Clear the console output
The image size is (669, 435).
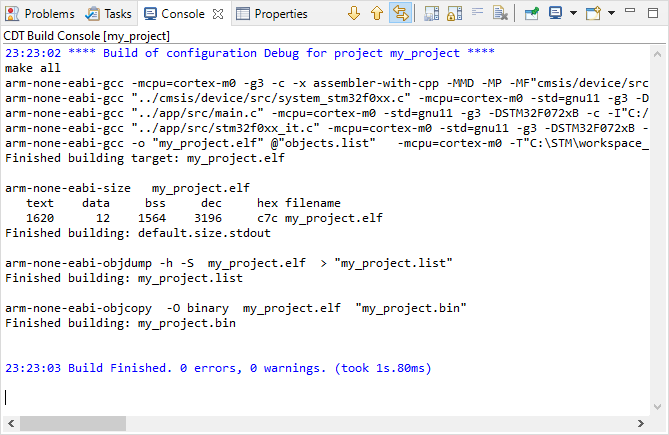[500, 14]
